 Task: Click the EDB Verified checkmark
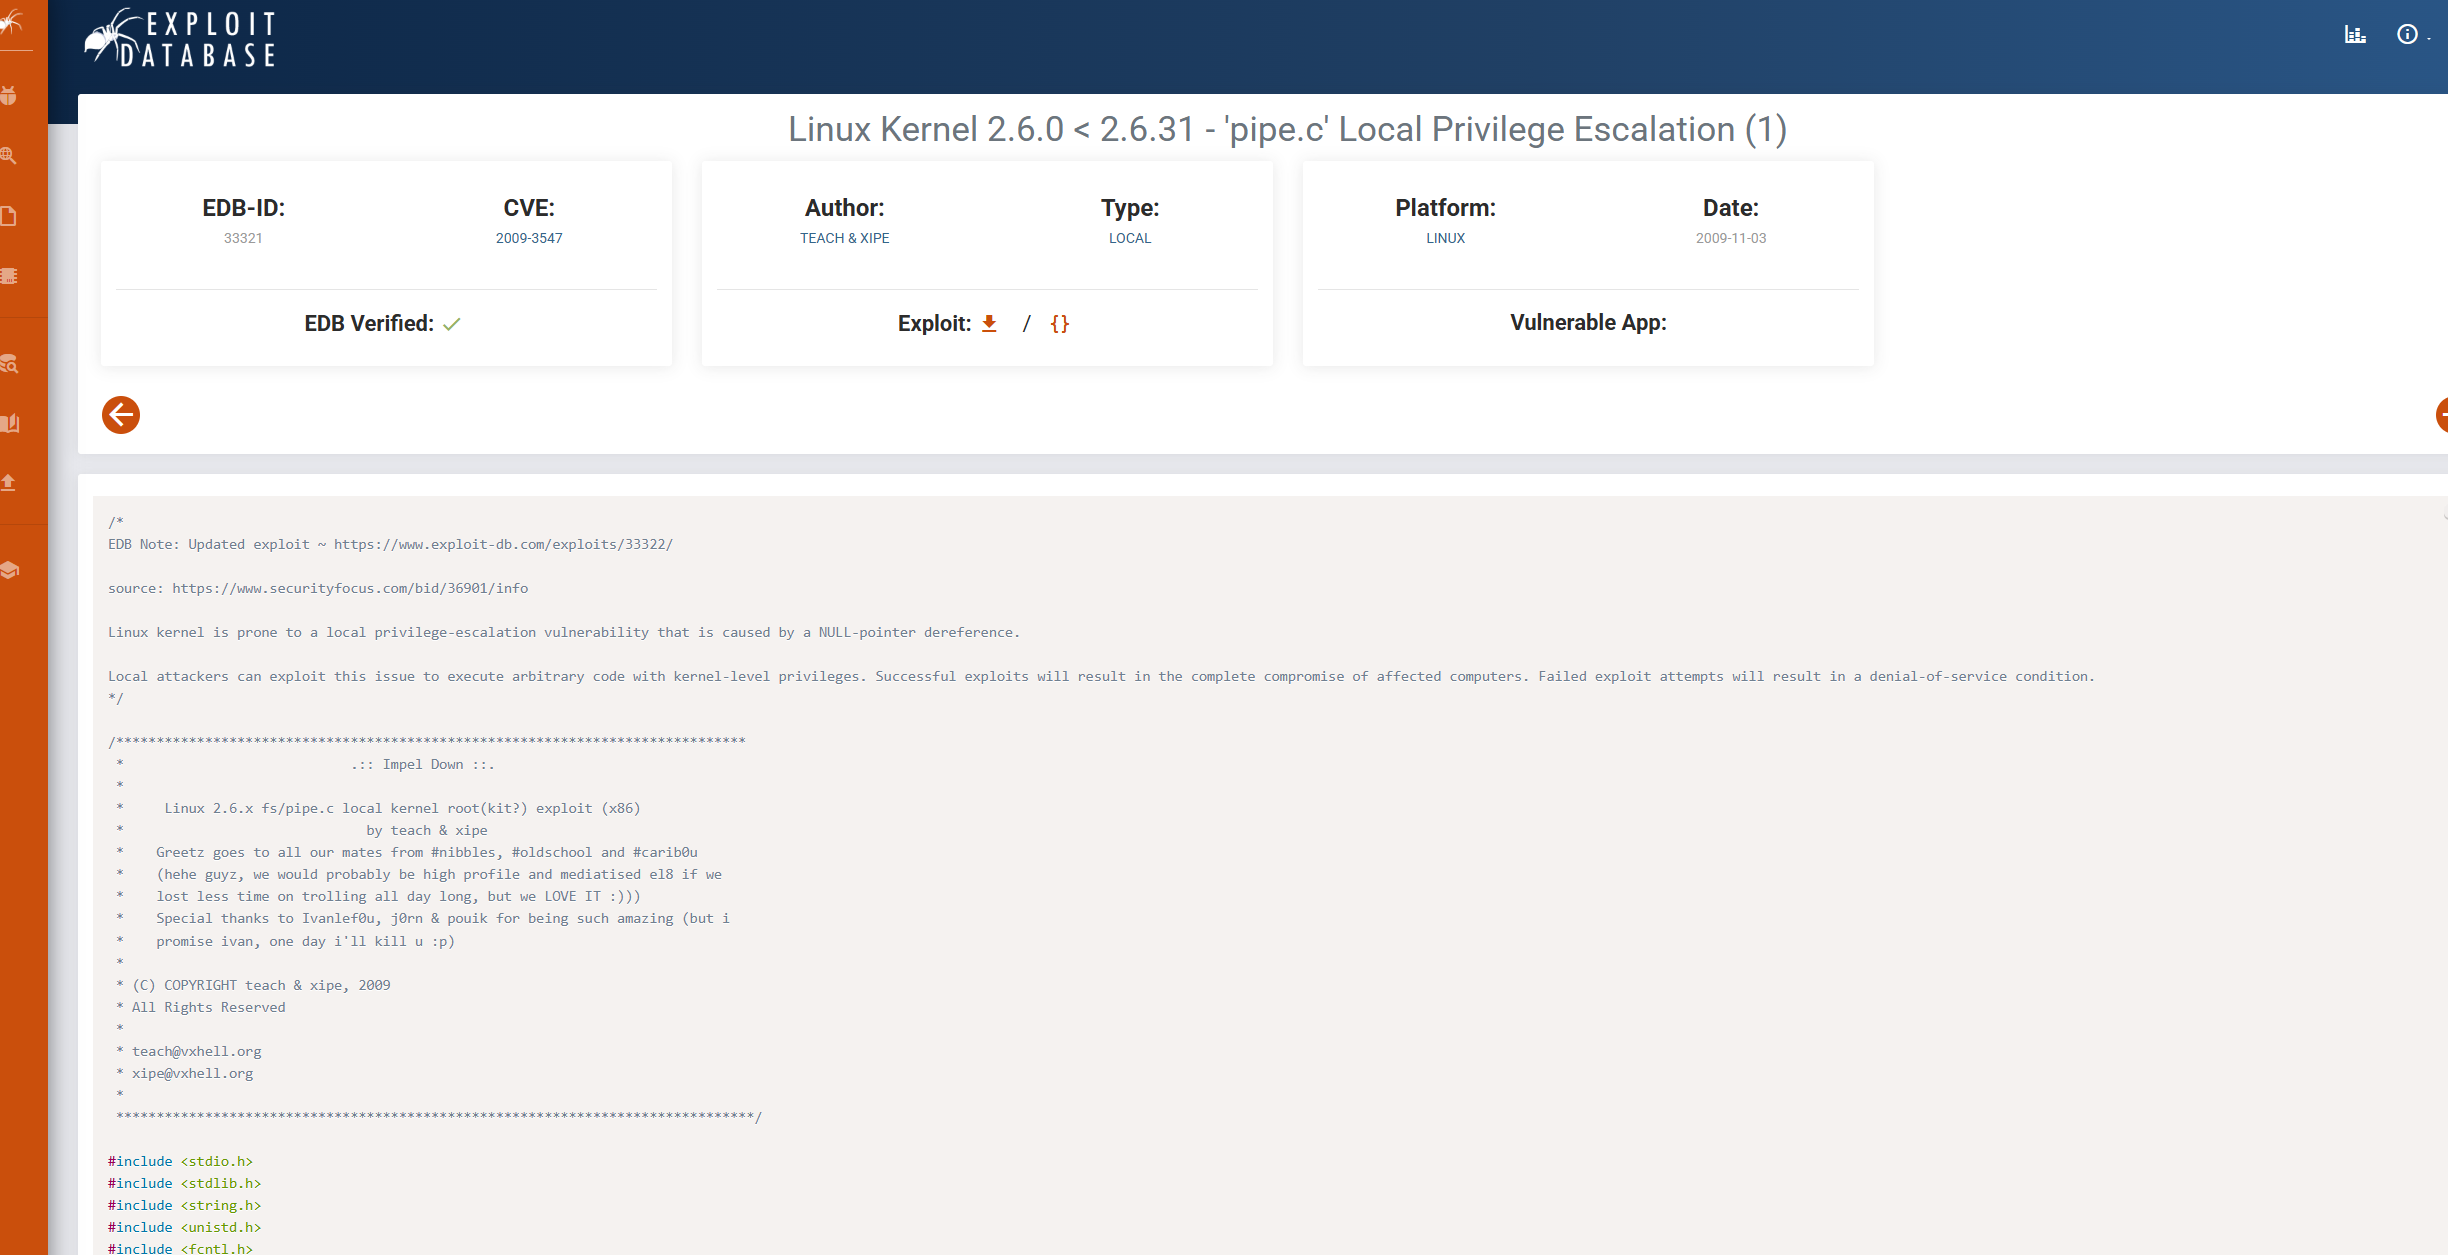452,324
